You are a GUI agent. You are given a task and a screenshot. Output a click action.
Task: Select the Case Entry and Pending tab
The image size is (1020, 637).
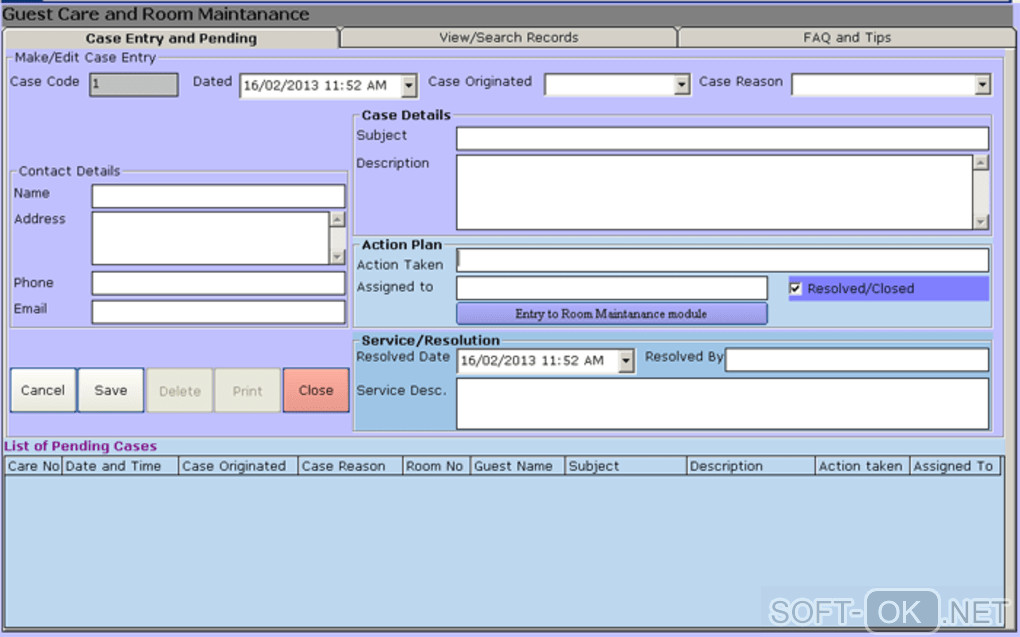171,38
